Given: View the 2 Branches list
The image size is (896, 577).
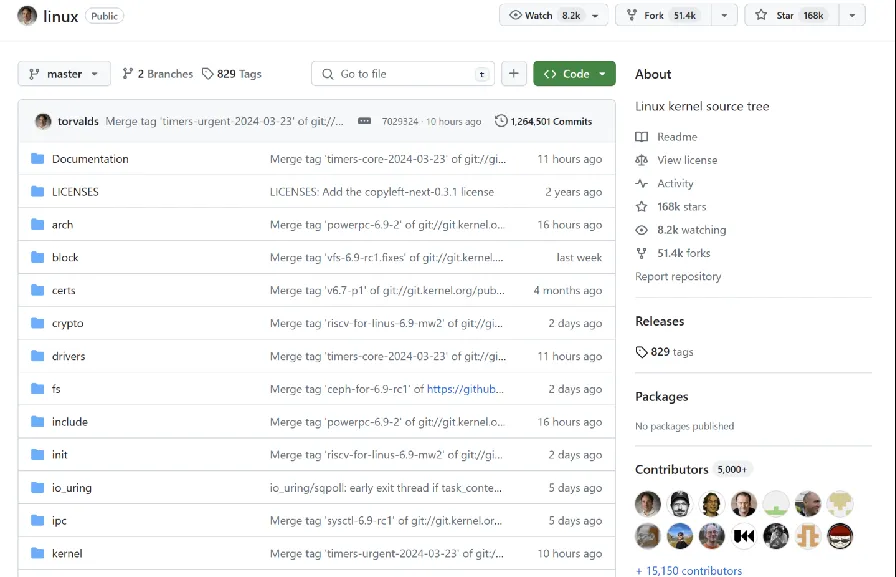Looking at the screenshot, I should pos(158,74).
